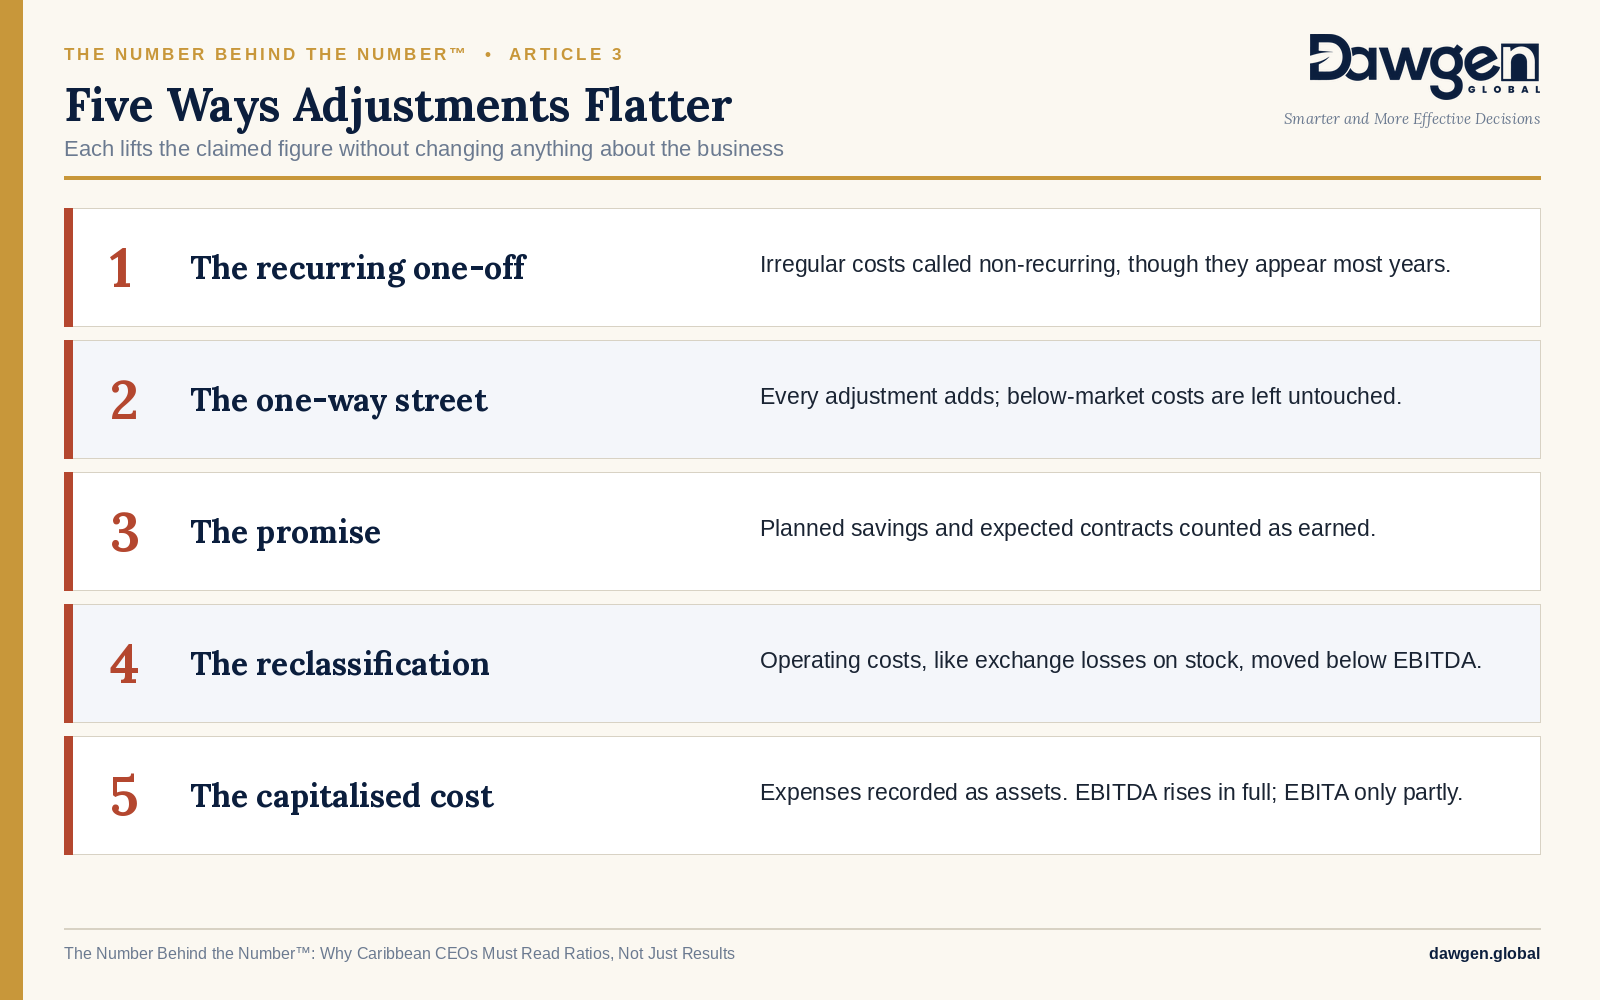This screenshot has height=1000, width=1600.
Task: Select the number 4 red numeral
Action: tap(124, 664)
